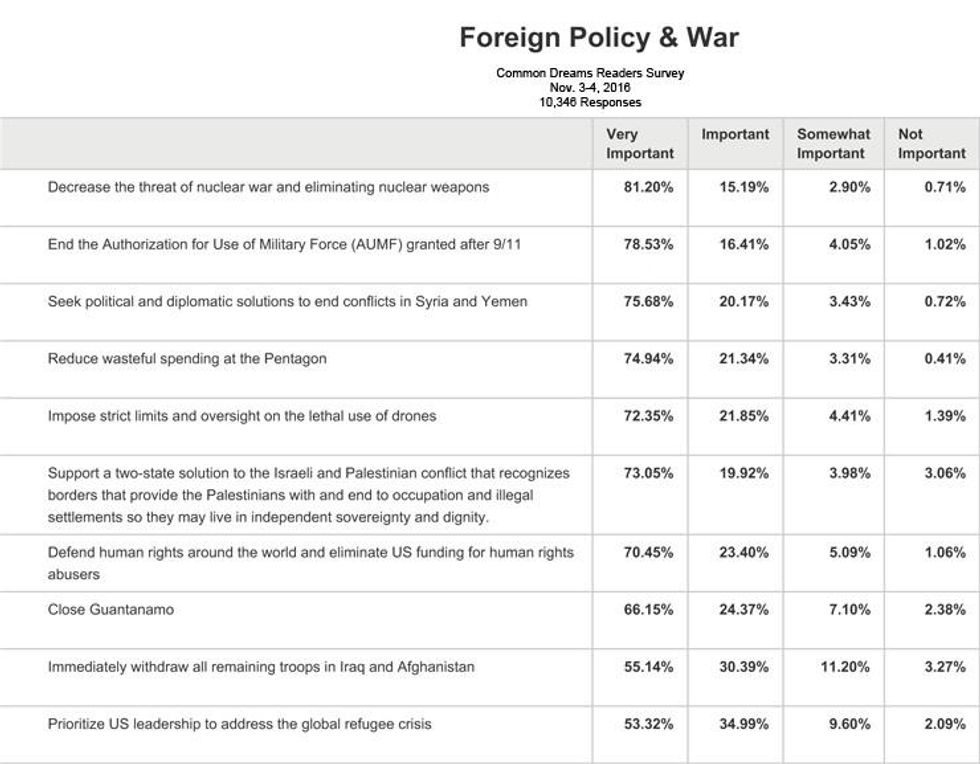Image resolution: width=980 pixels, height=764 pixels.
Task: Click the "Defend human rights" row text
Action: [x=310, y=563]
